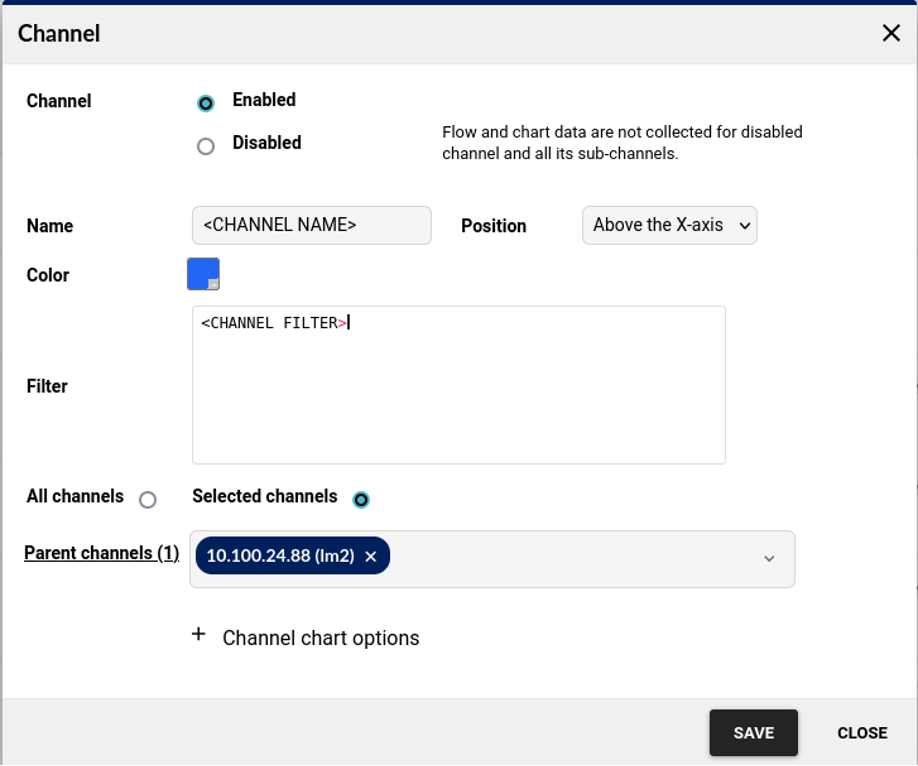This screenshot has height=766, width=918.
Task: Click the small picker corner of the color swatch
Action: [x=213, y=284]
